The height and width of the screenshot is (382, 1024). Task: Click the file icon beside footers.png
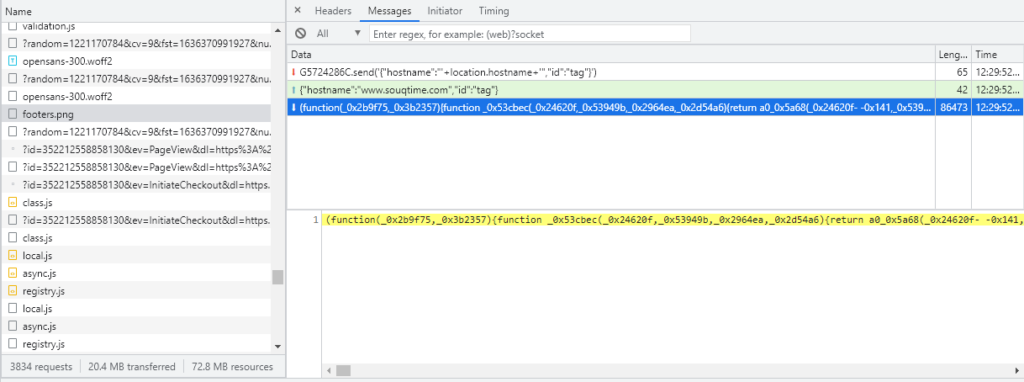click(x=12, y=114)
